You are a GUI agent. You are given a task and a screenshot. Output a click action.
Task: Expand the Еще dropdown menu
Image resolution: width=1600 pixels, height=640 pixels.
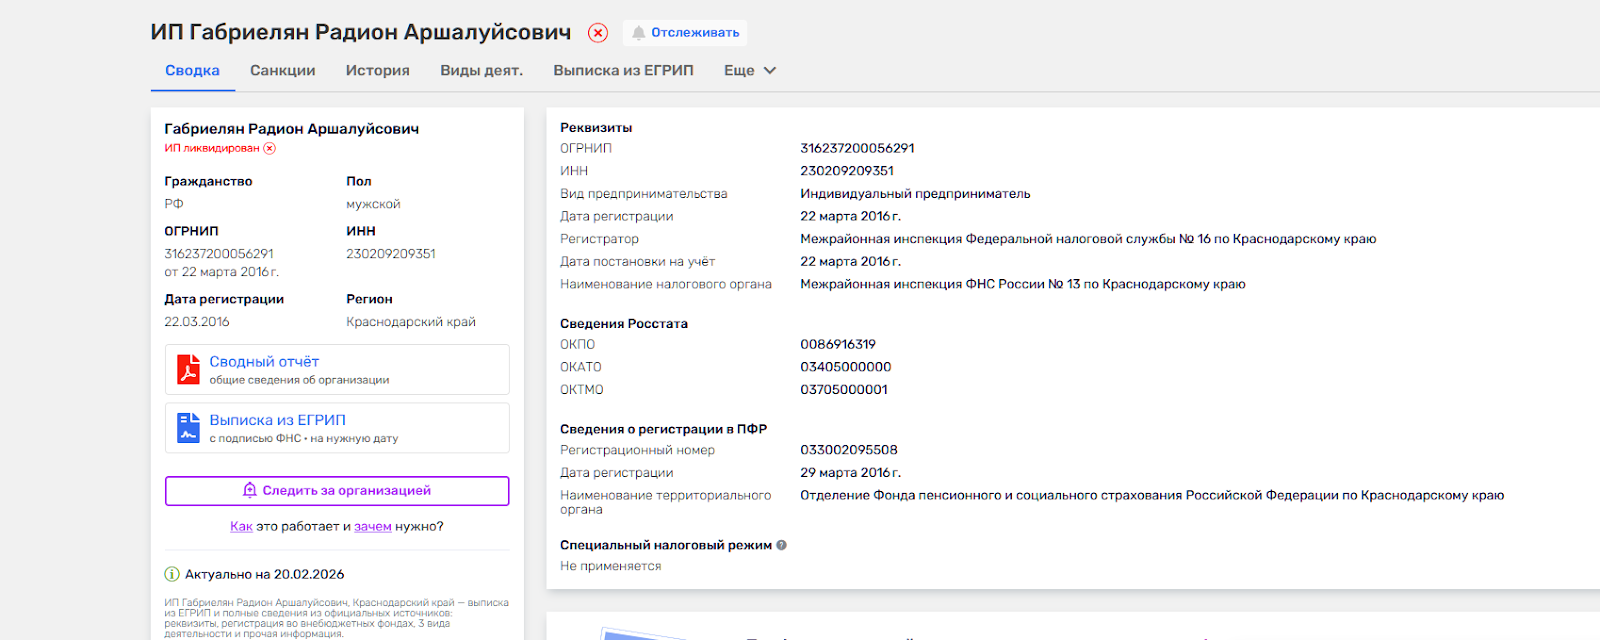[739, 70]
